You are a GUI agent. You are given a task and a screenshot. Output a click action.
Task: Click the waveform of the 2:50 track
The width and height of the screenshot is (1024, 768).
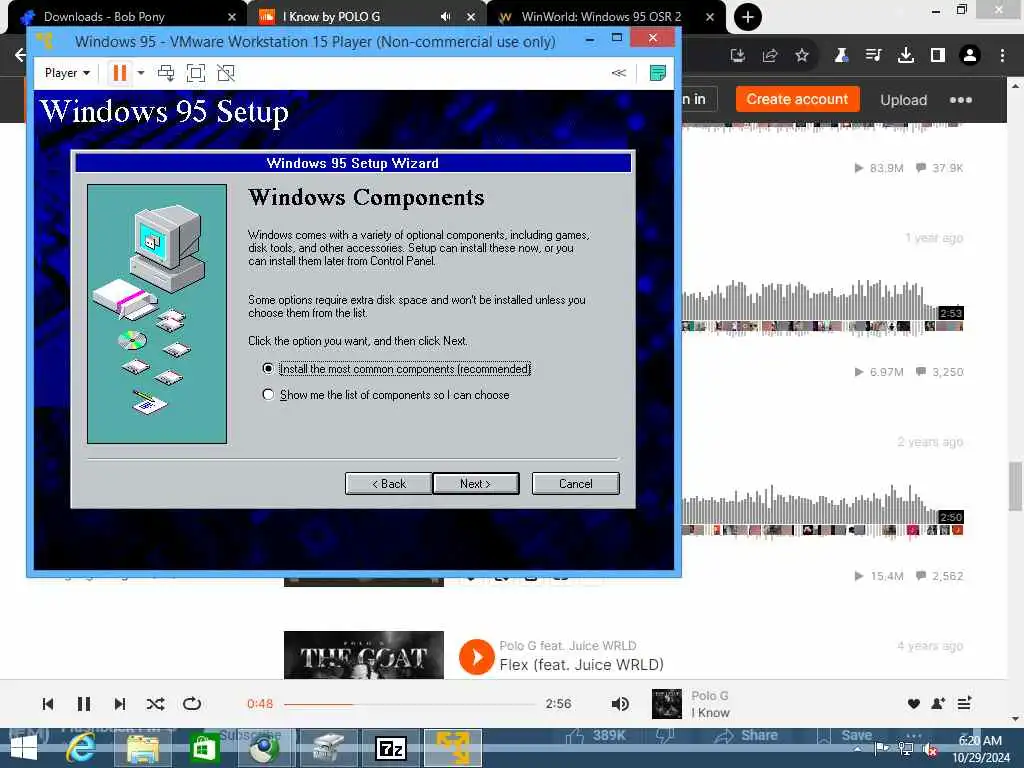(823, 511)
